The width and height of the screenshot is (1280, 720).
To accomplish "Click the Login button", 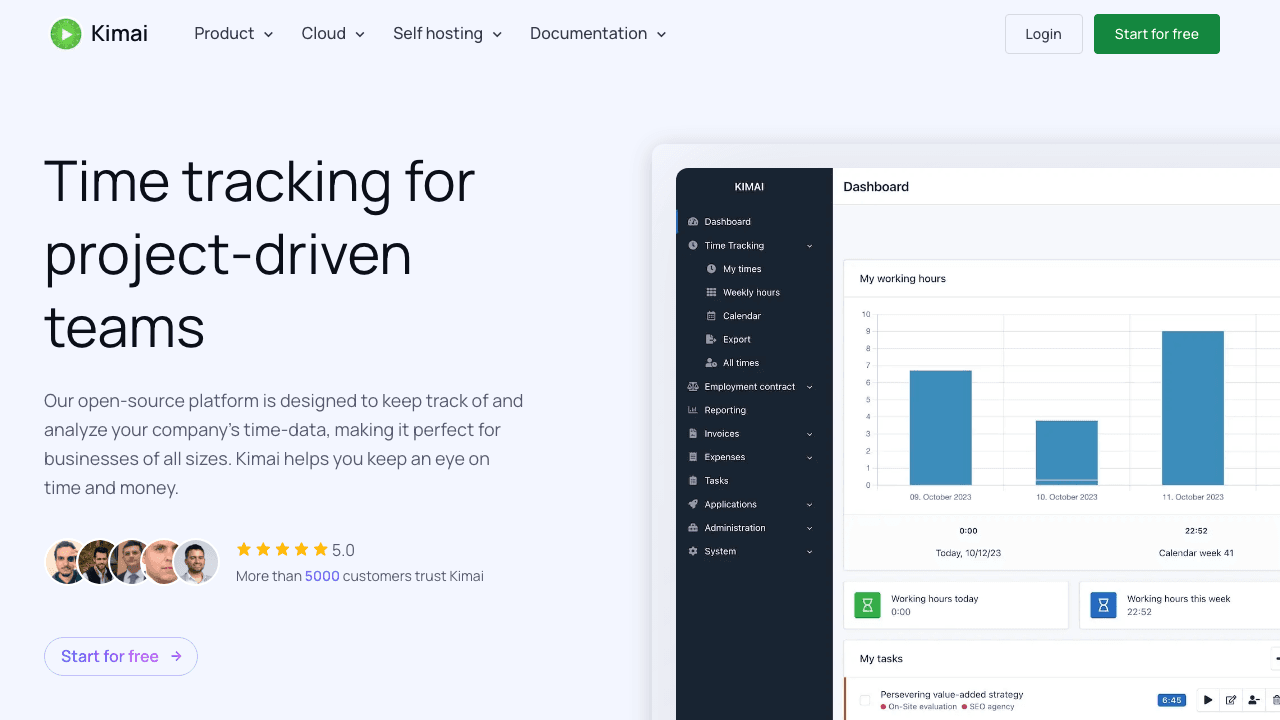I will [1043, 34].
